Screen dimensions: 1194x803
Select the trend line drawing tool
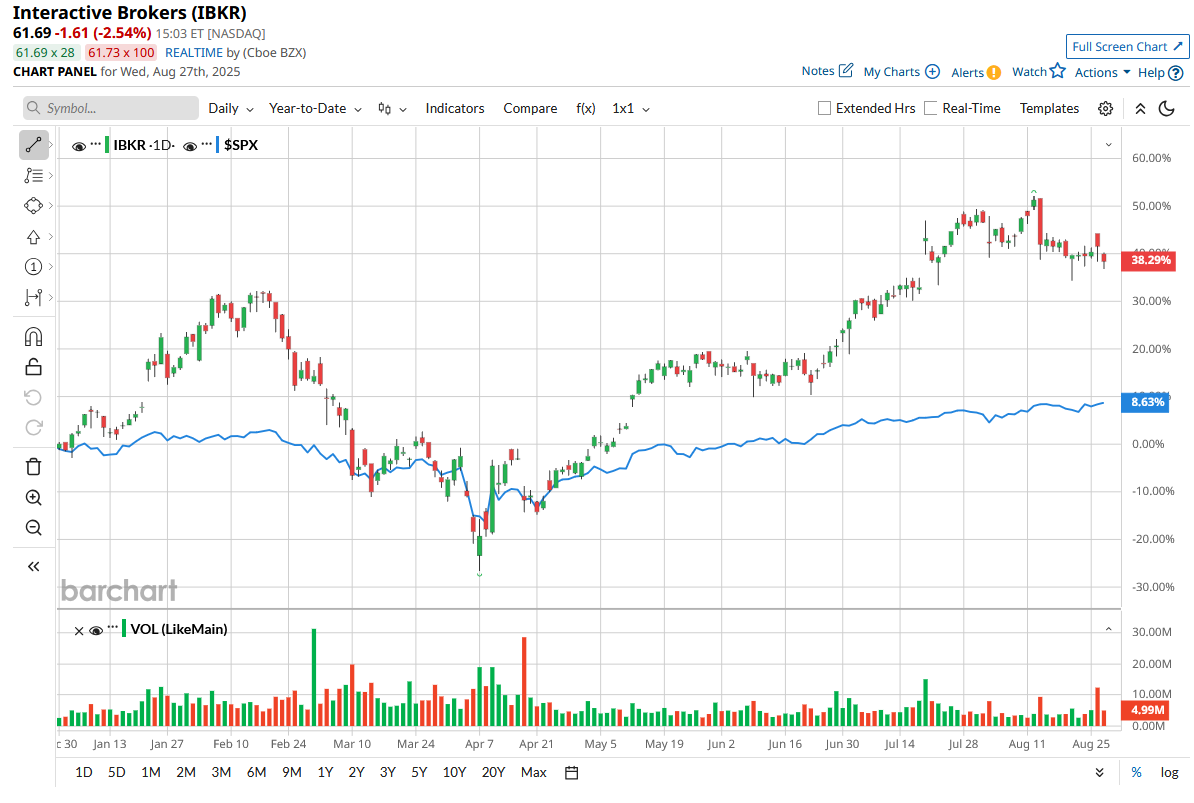(x=34, y=145)
